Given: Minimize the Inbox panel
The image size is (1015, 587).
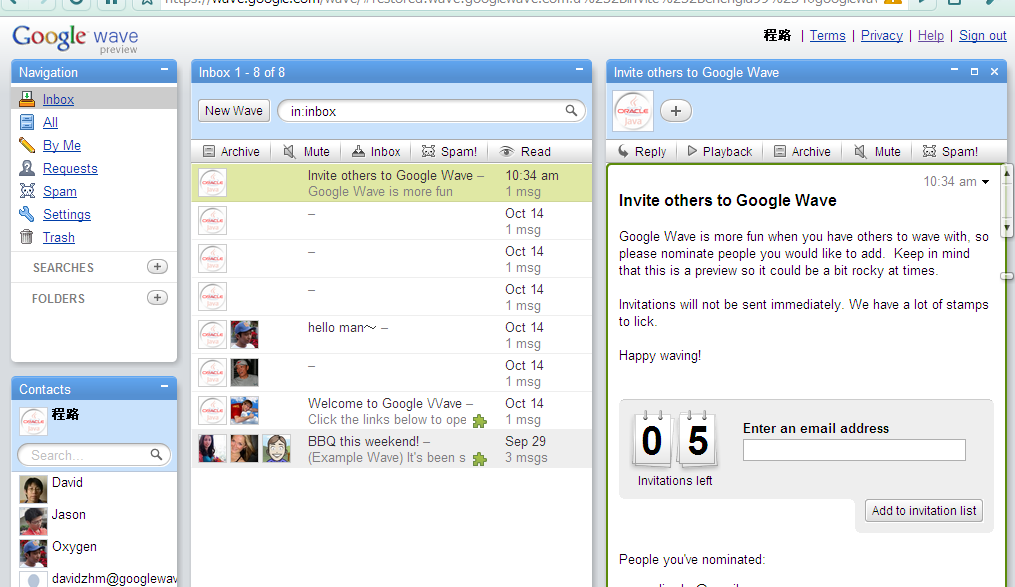Looking at the screenshot, I should point(579,69).
